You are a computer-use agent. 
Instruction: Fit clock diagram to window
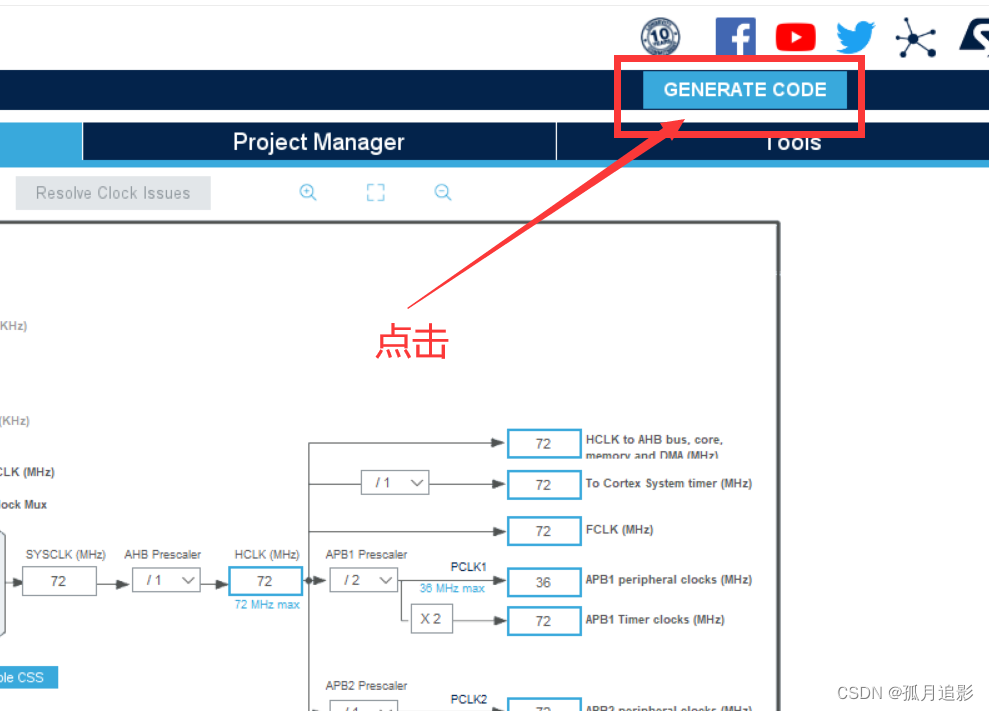376,192
